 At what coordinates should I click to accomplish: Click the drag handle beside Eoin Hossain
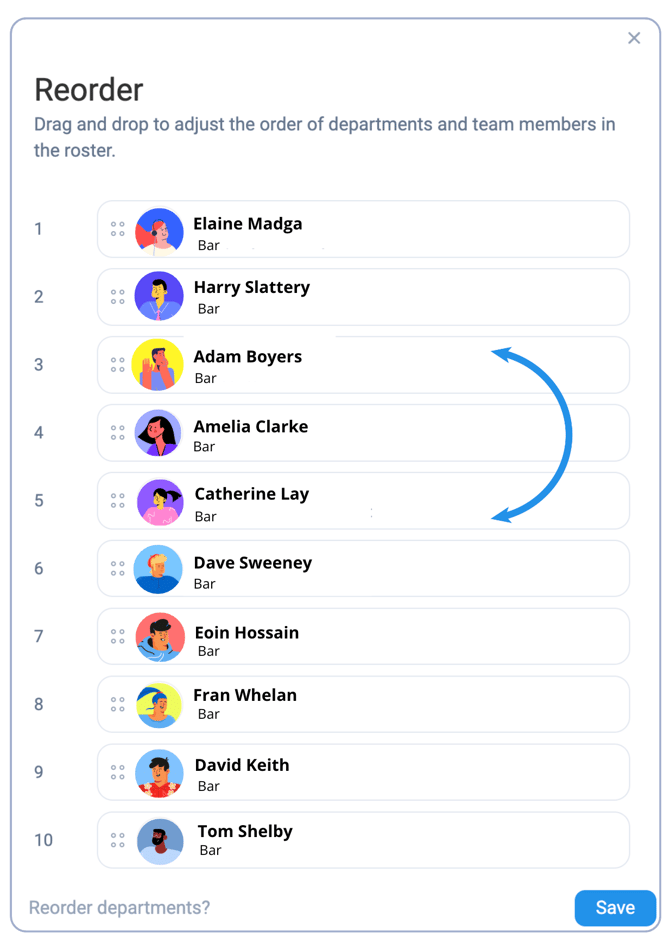point(117,636)
